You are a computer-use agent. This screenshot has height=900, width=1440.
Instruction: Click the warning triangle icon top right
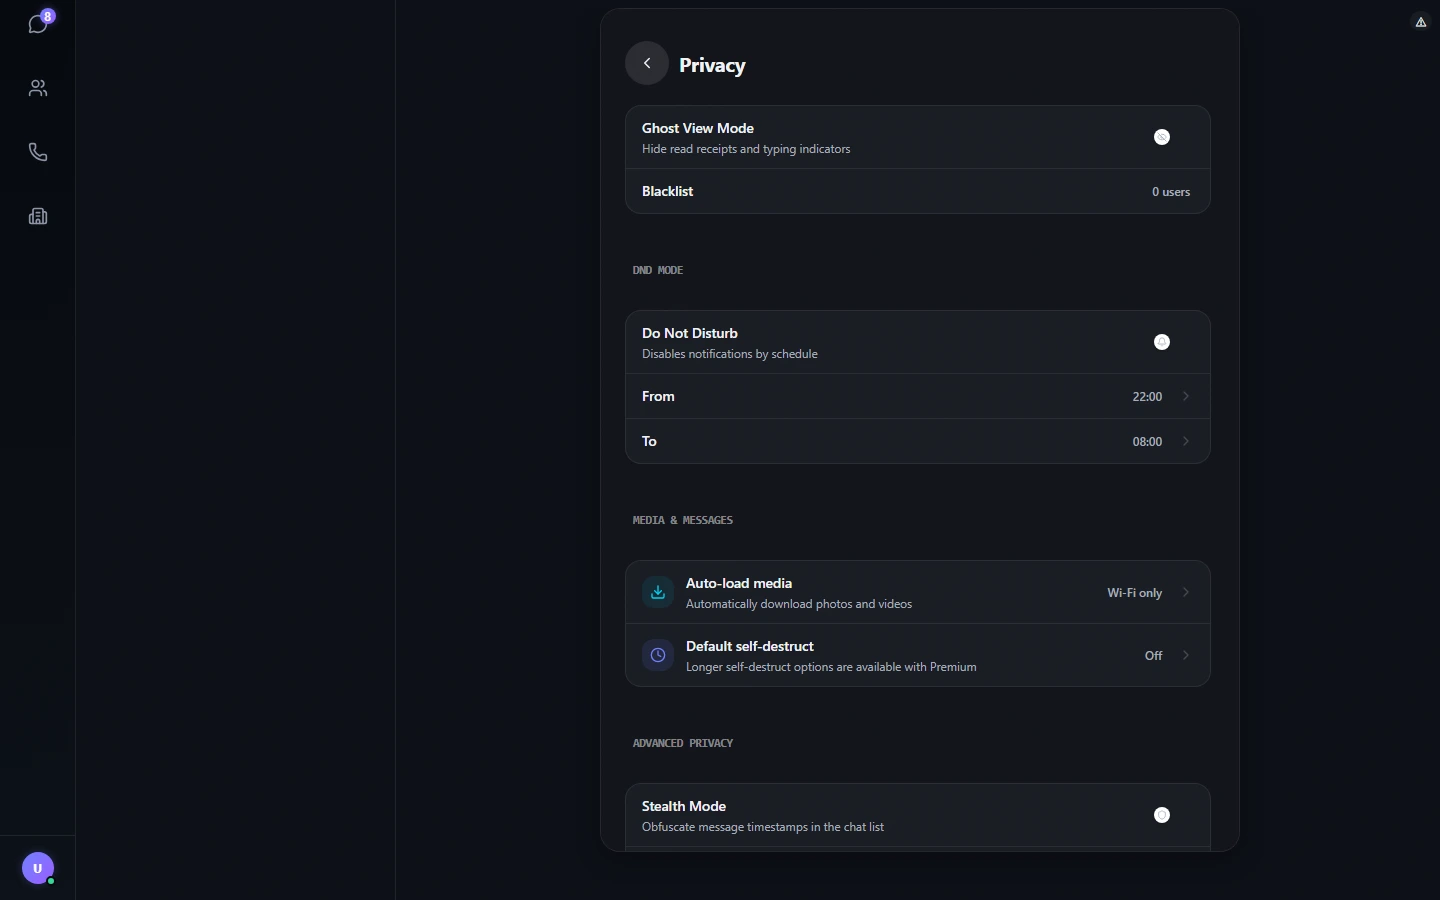tap(1420, 22)
